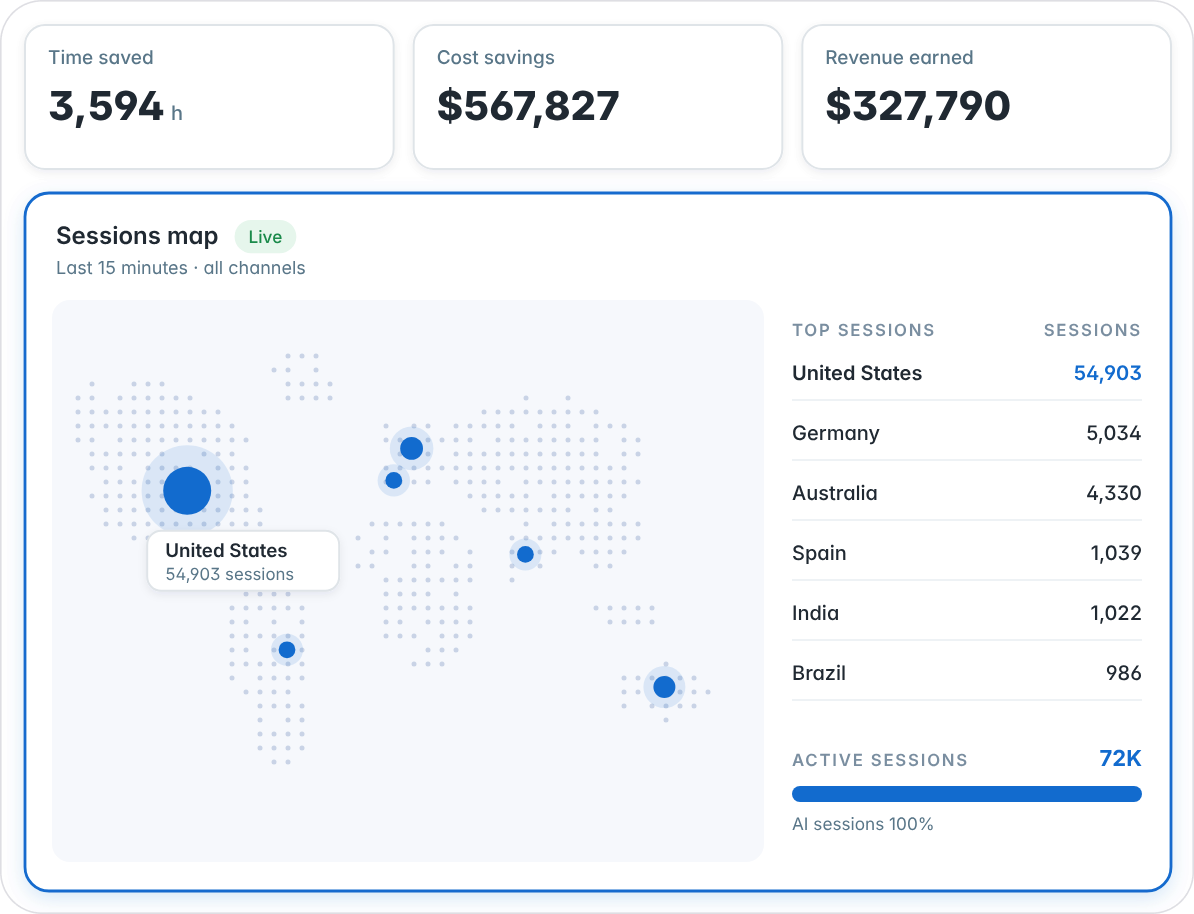The width and height of the screenshot is (1194, 914).
Task: Click the Active sessions progress bar
Action: click(966, 794)
